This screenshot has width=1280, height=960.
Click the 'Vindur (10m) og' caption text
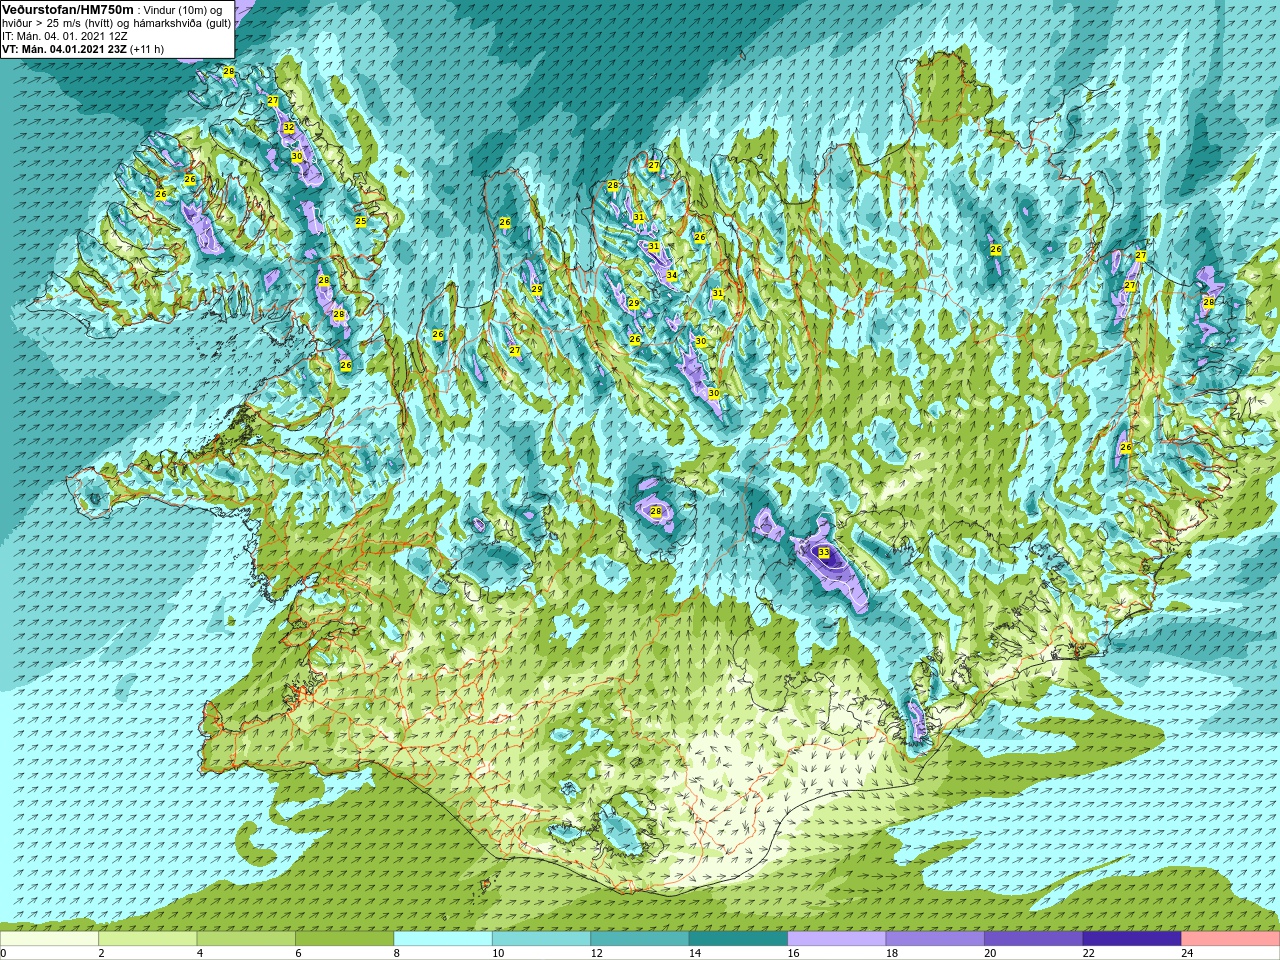182,10
